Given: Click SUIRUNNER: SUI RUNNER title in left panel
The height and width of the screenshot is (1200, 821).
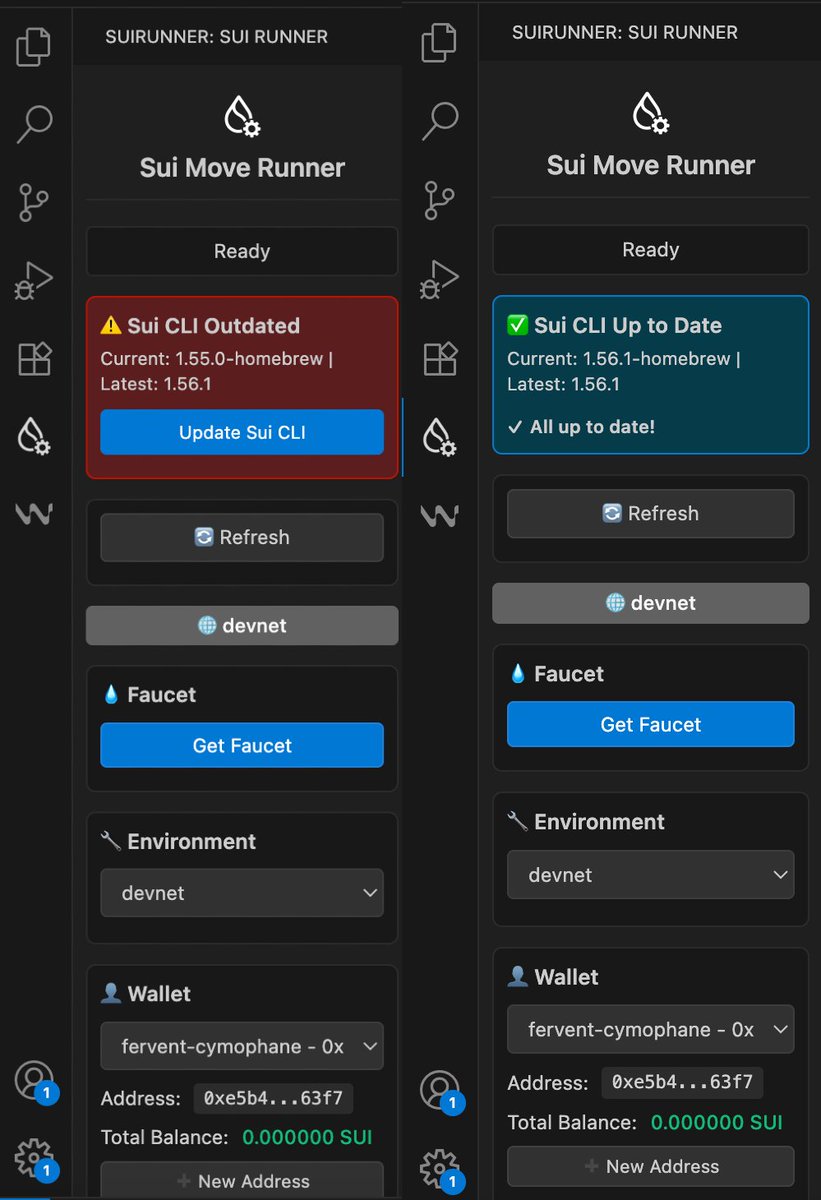Looking at the screenshot, I should click(x=216, y=37).
